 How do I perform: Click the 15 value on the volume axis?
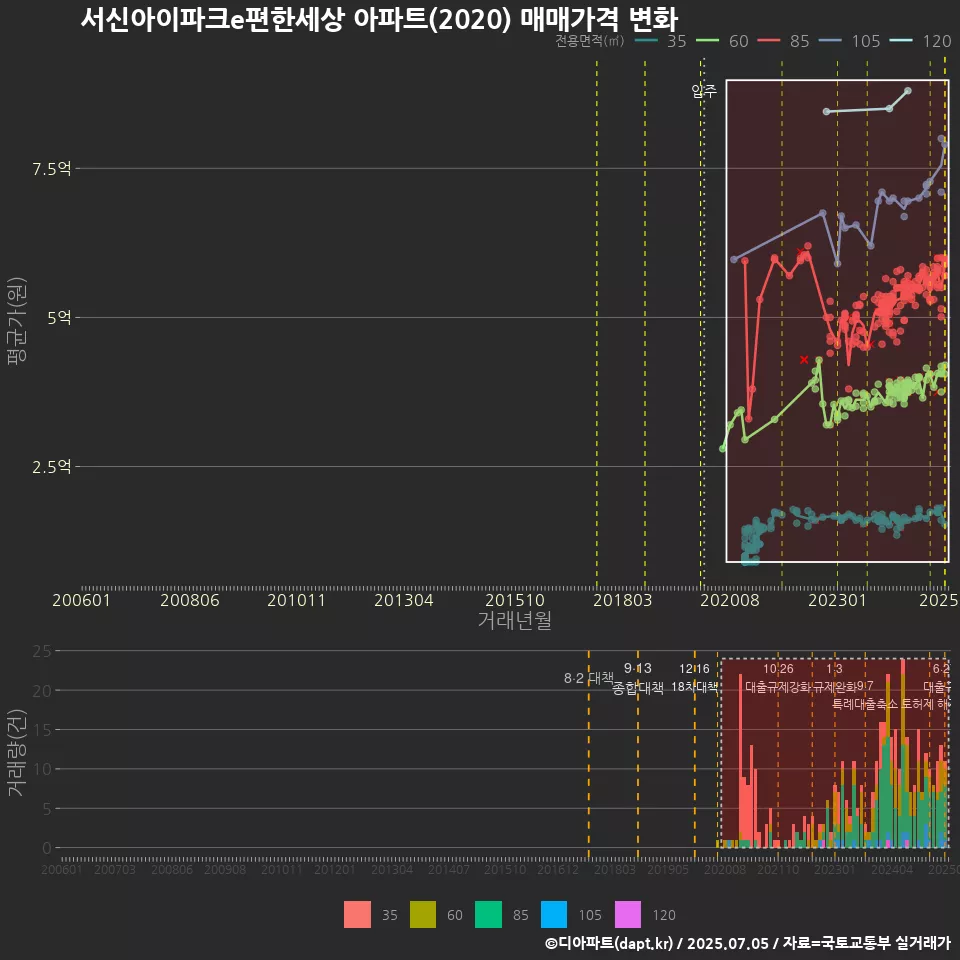pos(42,730)
